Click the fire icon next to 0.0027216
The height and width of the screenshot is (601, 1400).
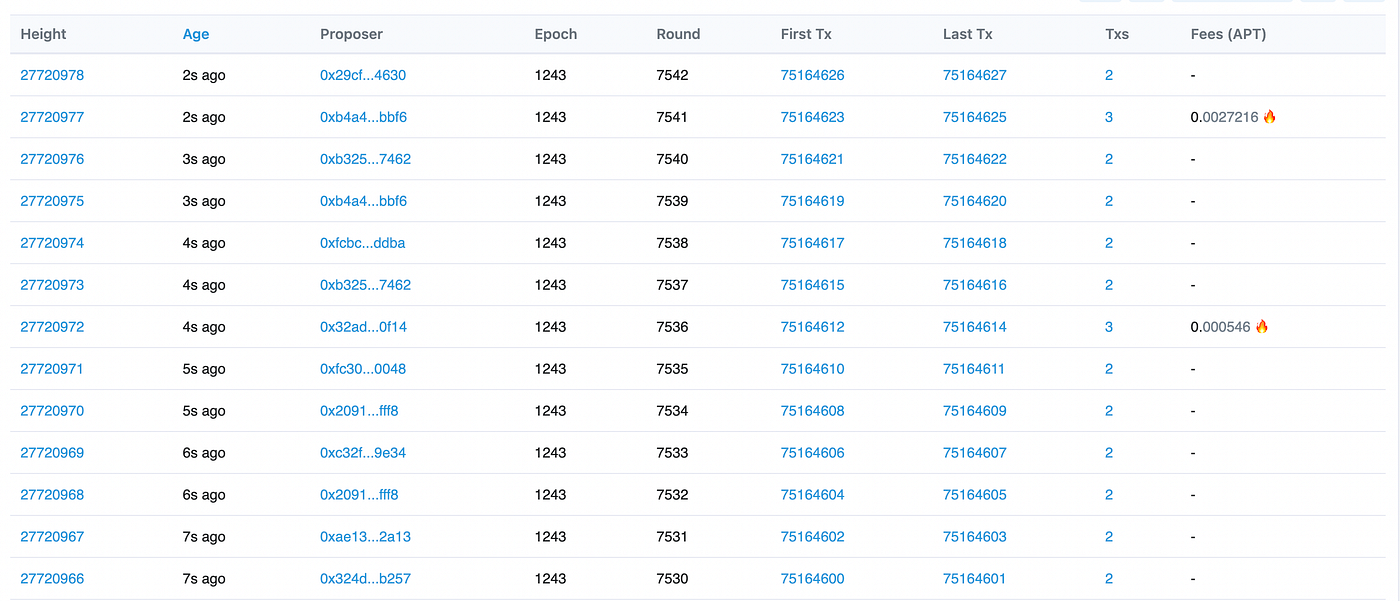click(1270, 117)
